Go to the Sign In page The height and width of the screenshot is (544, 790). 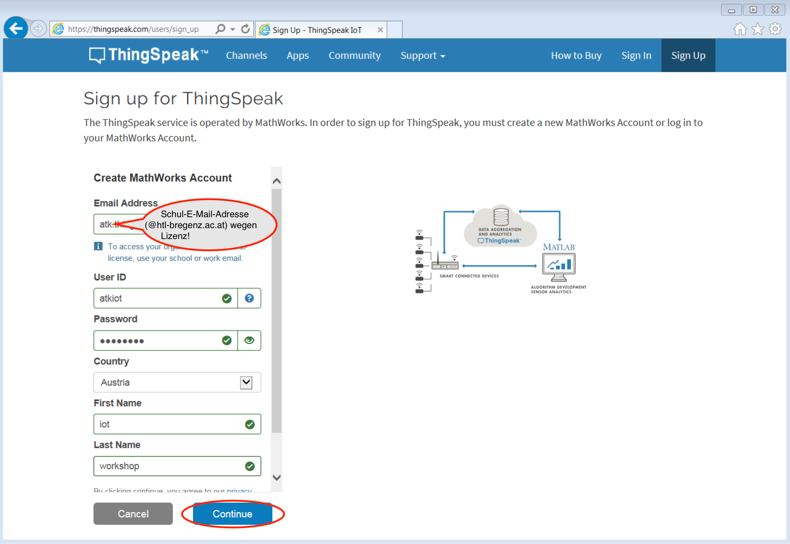click(636, 55)
